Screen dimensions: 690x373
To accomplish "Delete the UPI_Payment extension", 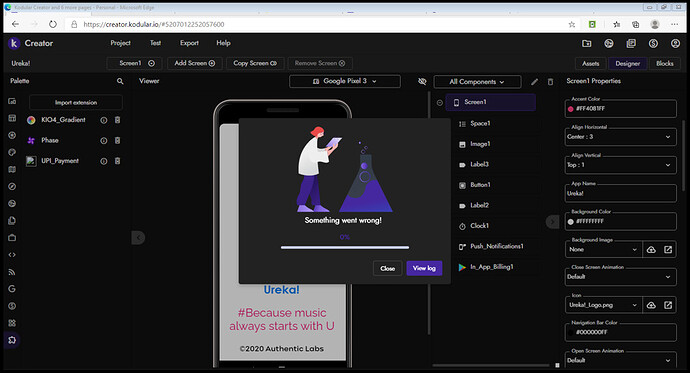I will click(x=117, y=161).
